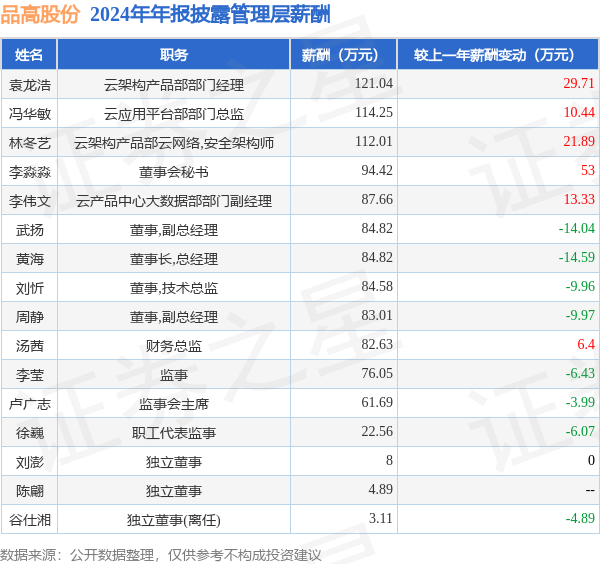
Task: Select the cell 董事长,总经理
Action: coord(174,259)
